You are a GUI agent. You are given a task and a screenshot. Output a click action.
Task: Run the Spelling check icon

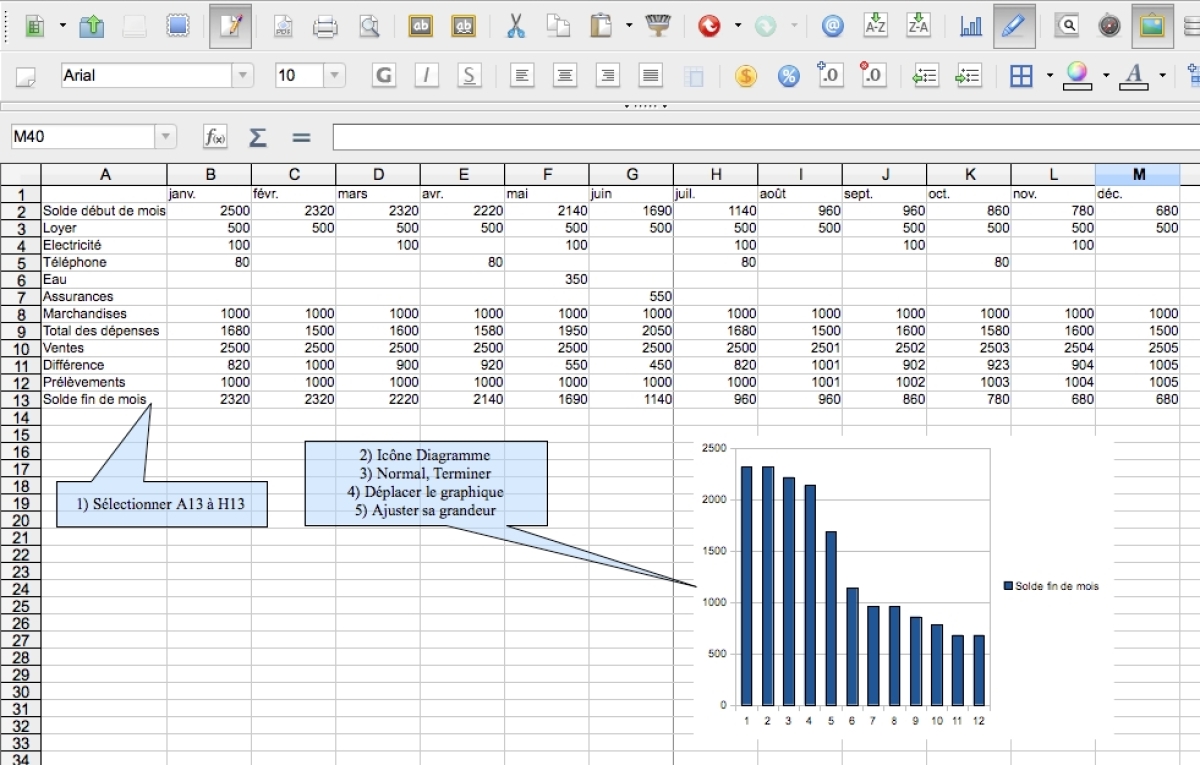coord(421,27)
